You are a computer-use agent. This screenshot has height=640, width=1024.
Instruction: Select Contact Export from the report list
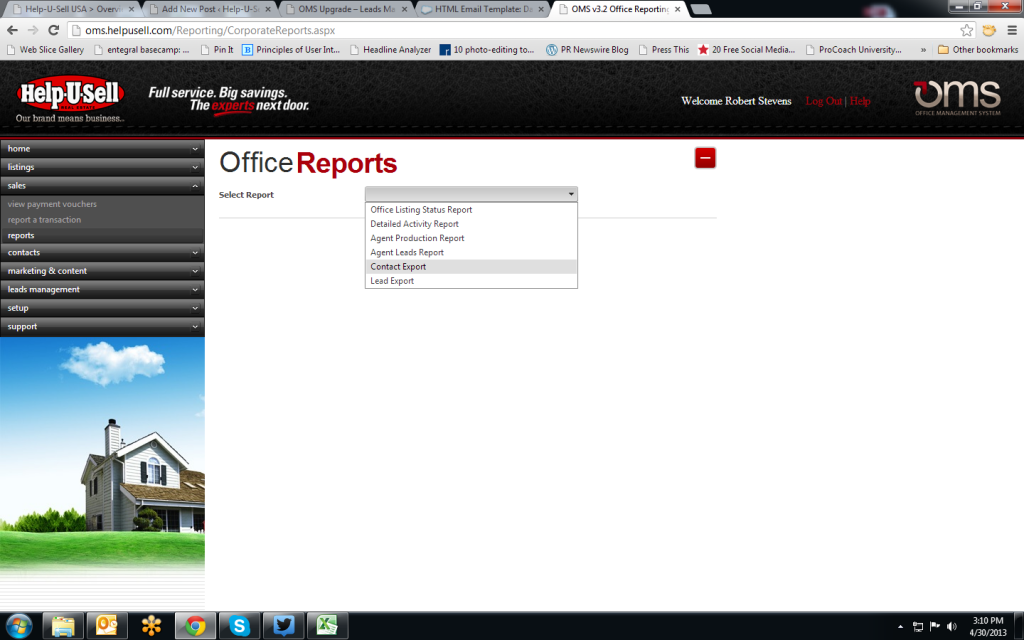tap(398, 266)
